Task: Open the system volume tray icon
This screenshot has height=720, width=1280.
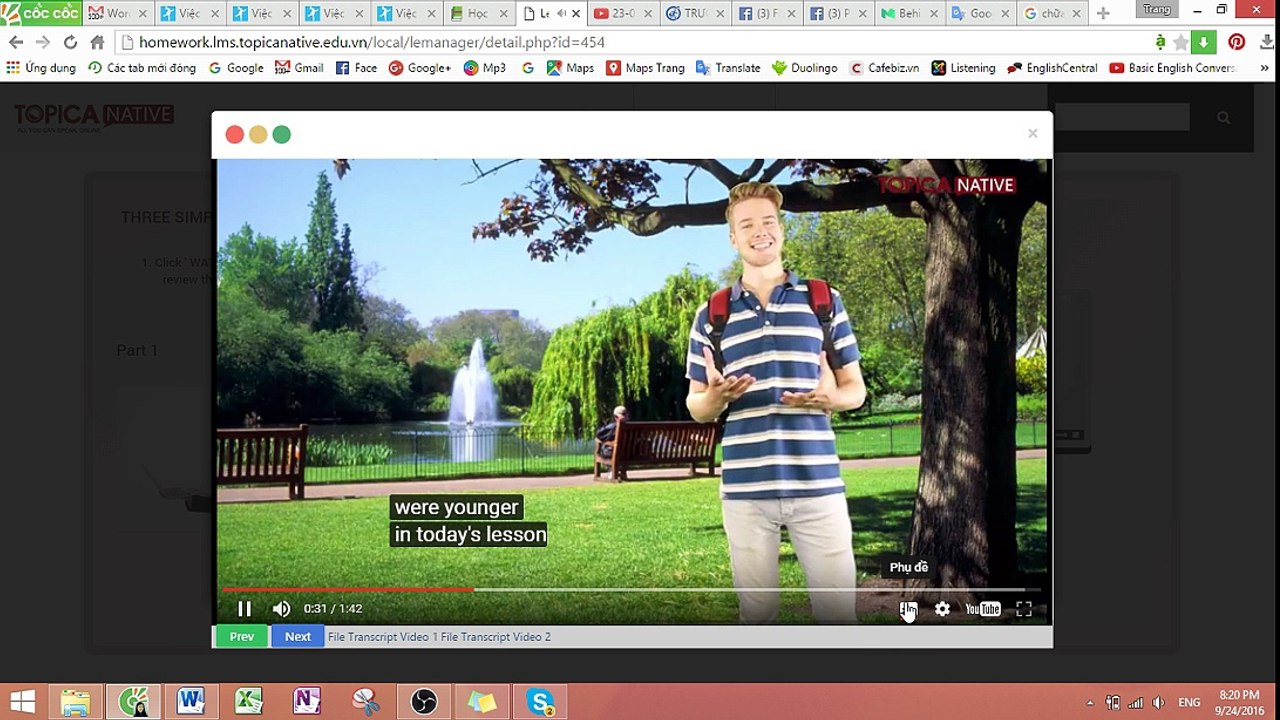Action: (x=1158, y=702)
